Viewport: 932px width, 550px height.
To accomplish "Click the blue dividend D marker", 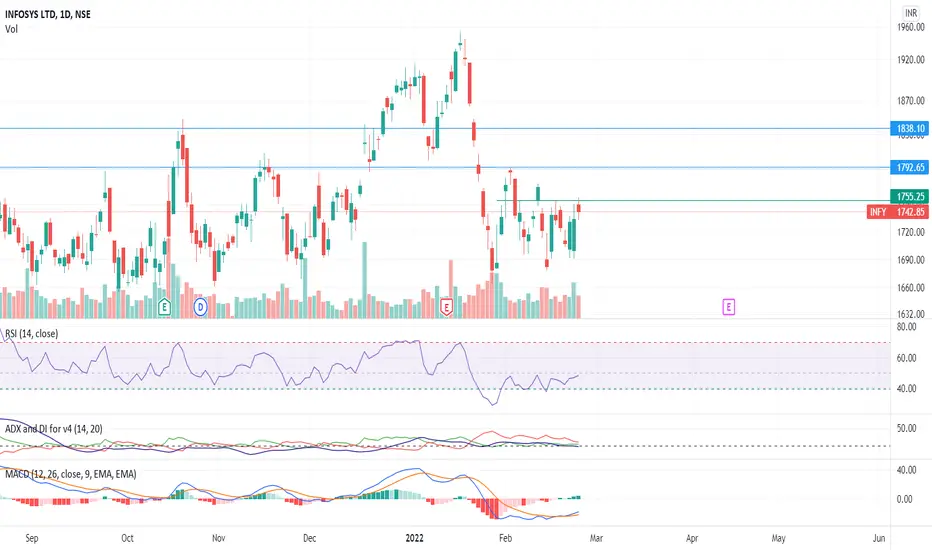I will (x=200, y=307).
